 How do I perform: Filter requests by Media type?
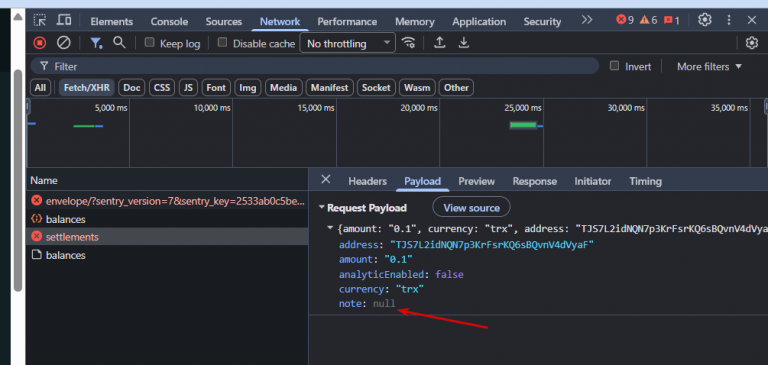[x=284, y=88]
